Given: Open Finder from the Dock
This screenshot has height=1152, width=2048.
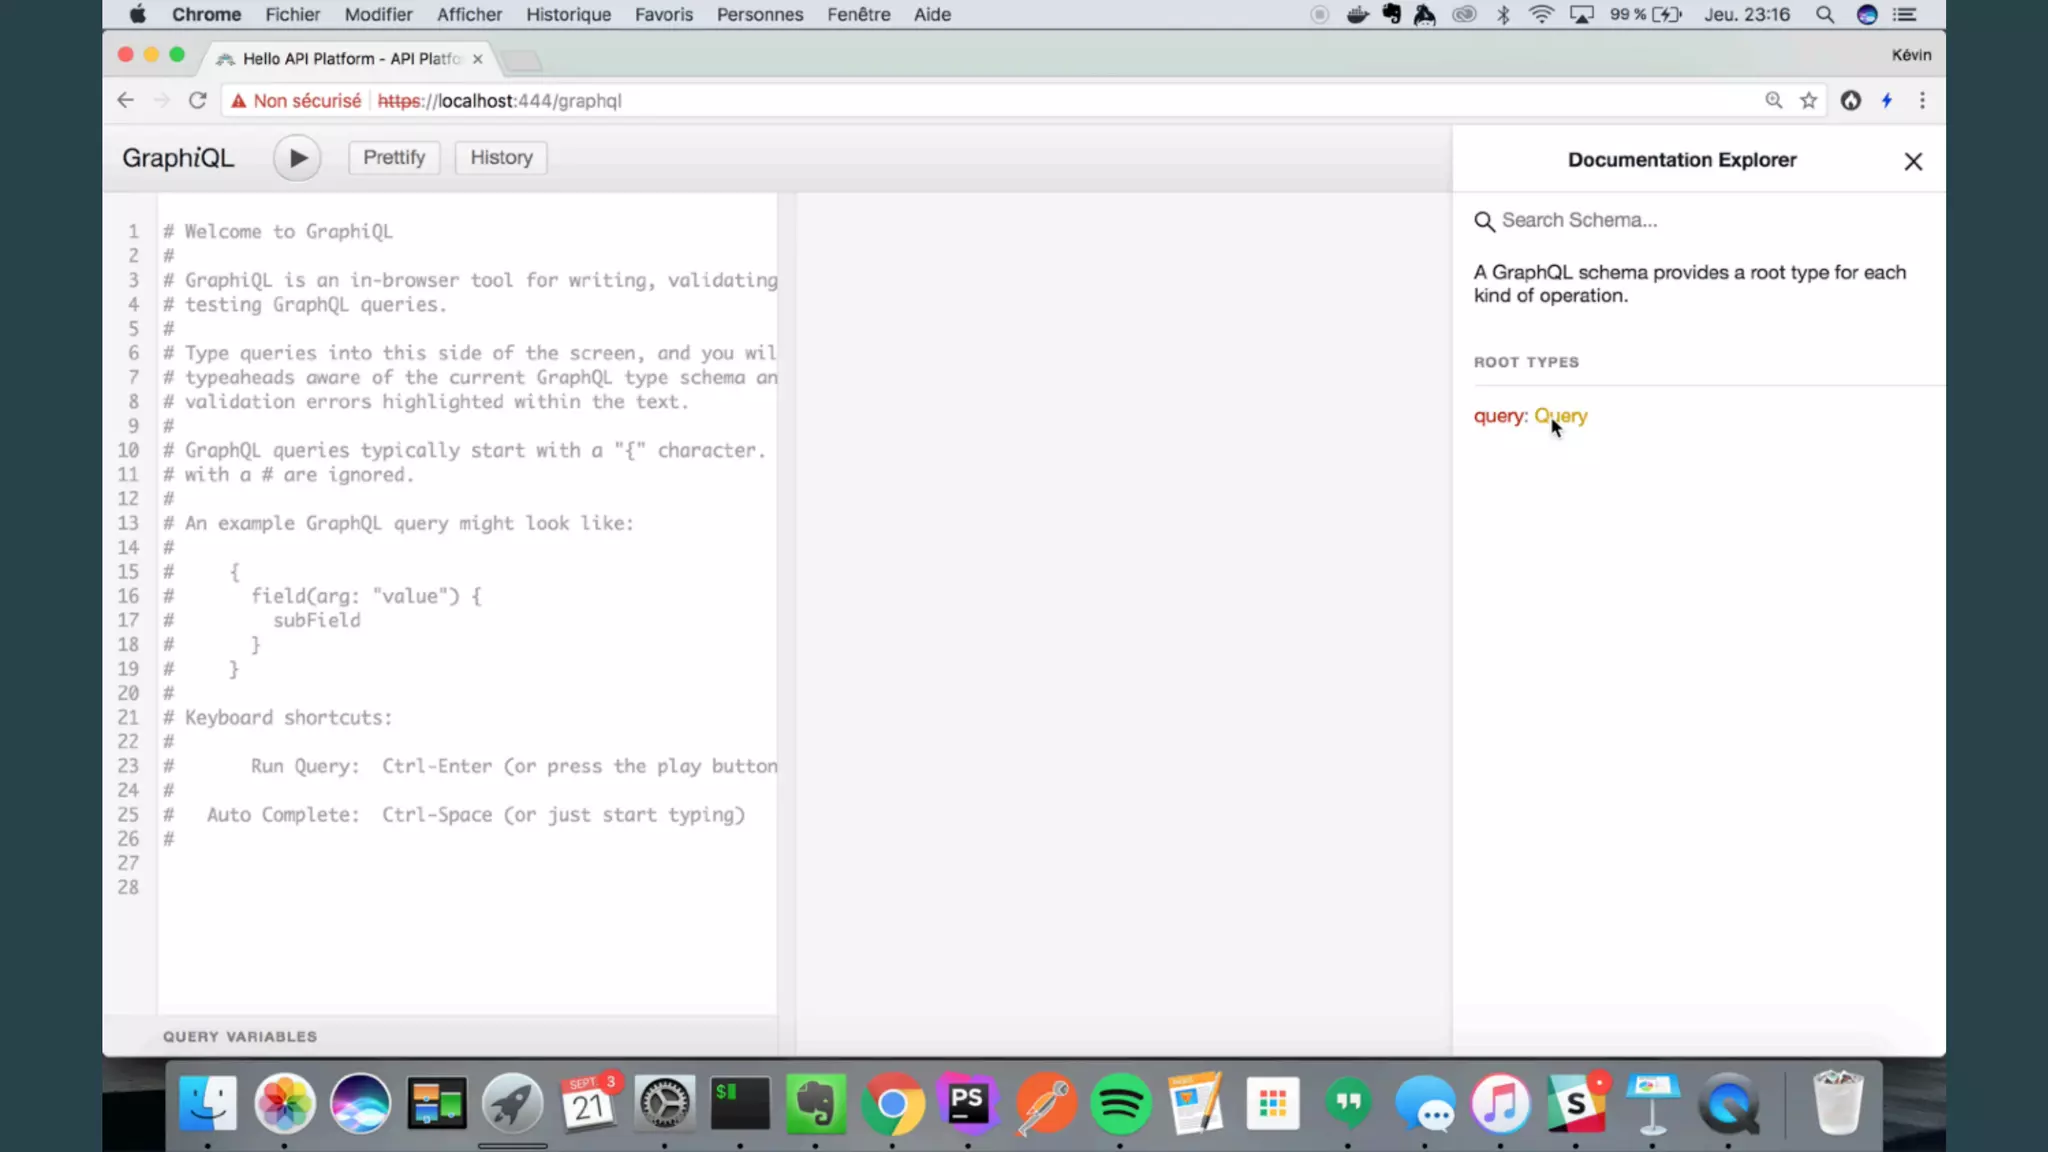Looking at the screenshot, I should pos(208,1103).
